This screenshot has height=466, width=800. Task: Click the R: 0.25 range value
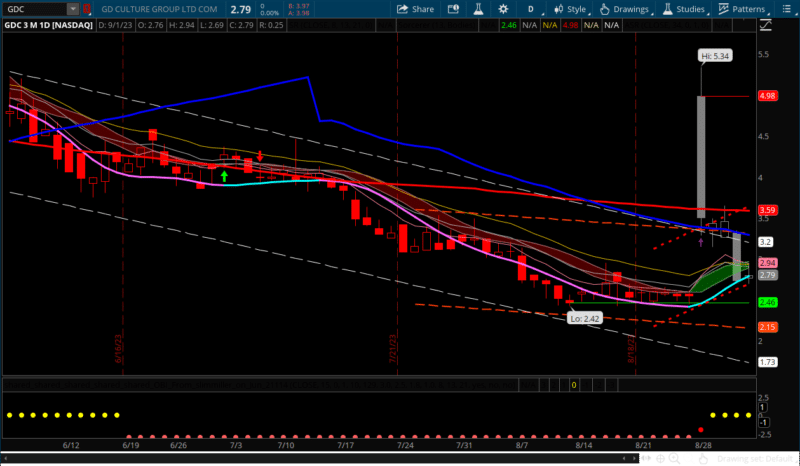tap(271, 24)
